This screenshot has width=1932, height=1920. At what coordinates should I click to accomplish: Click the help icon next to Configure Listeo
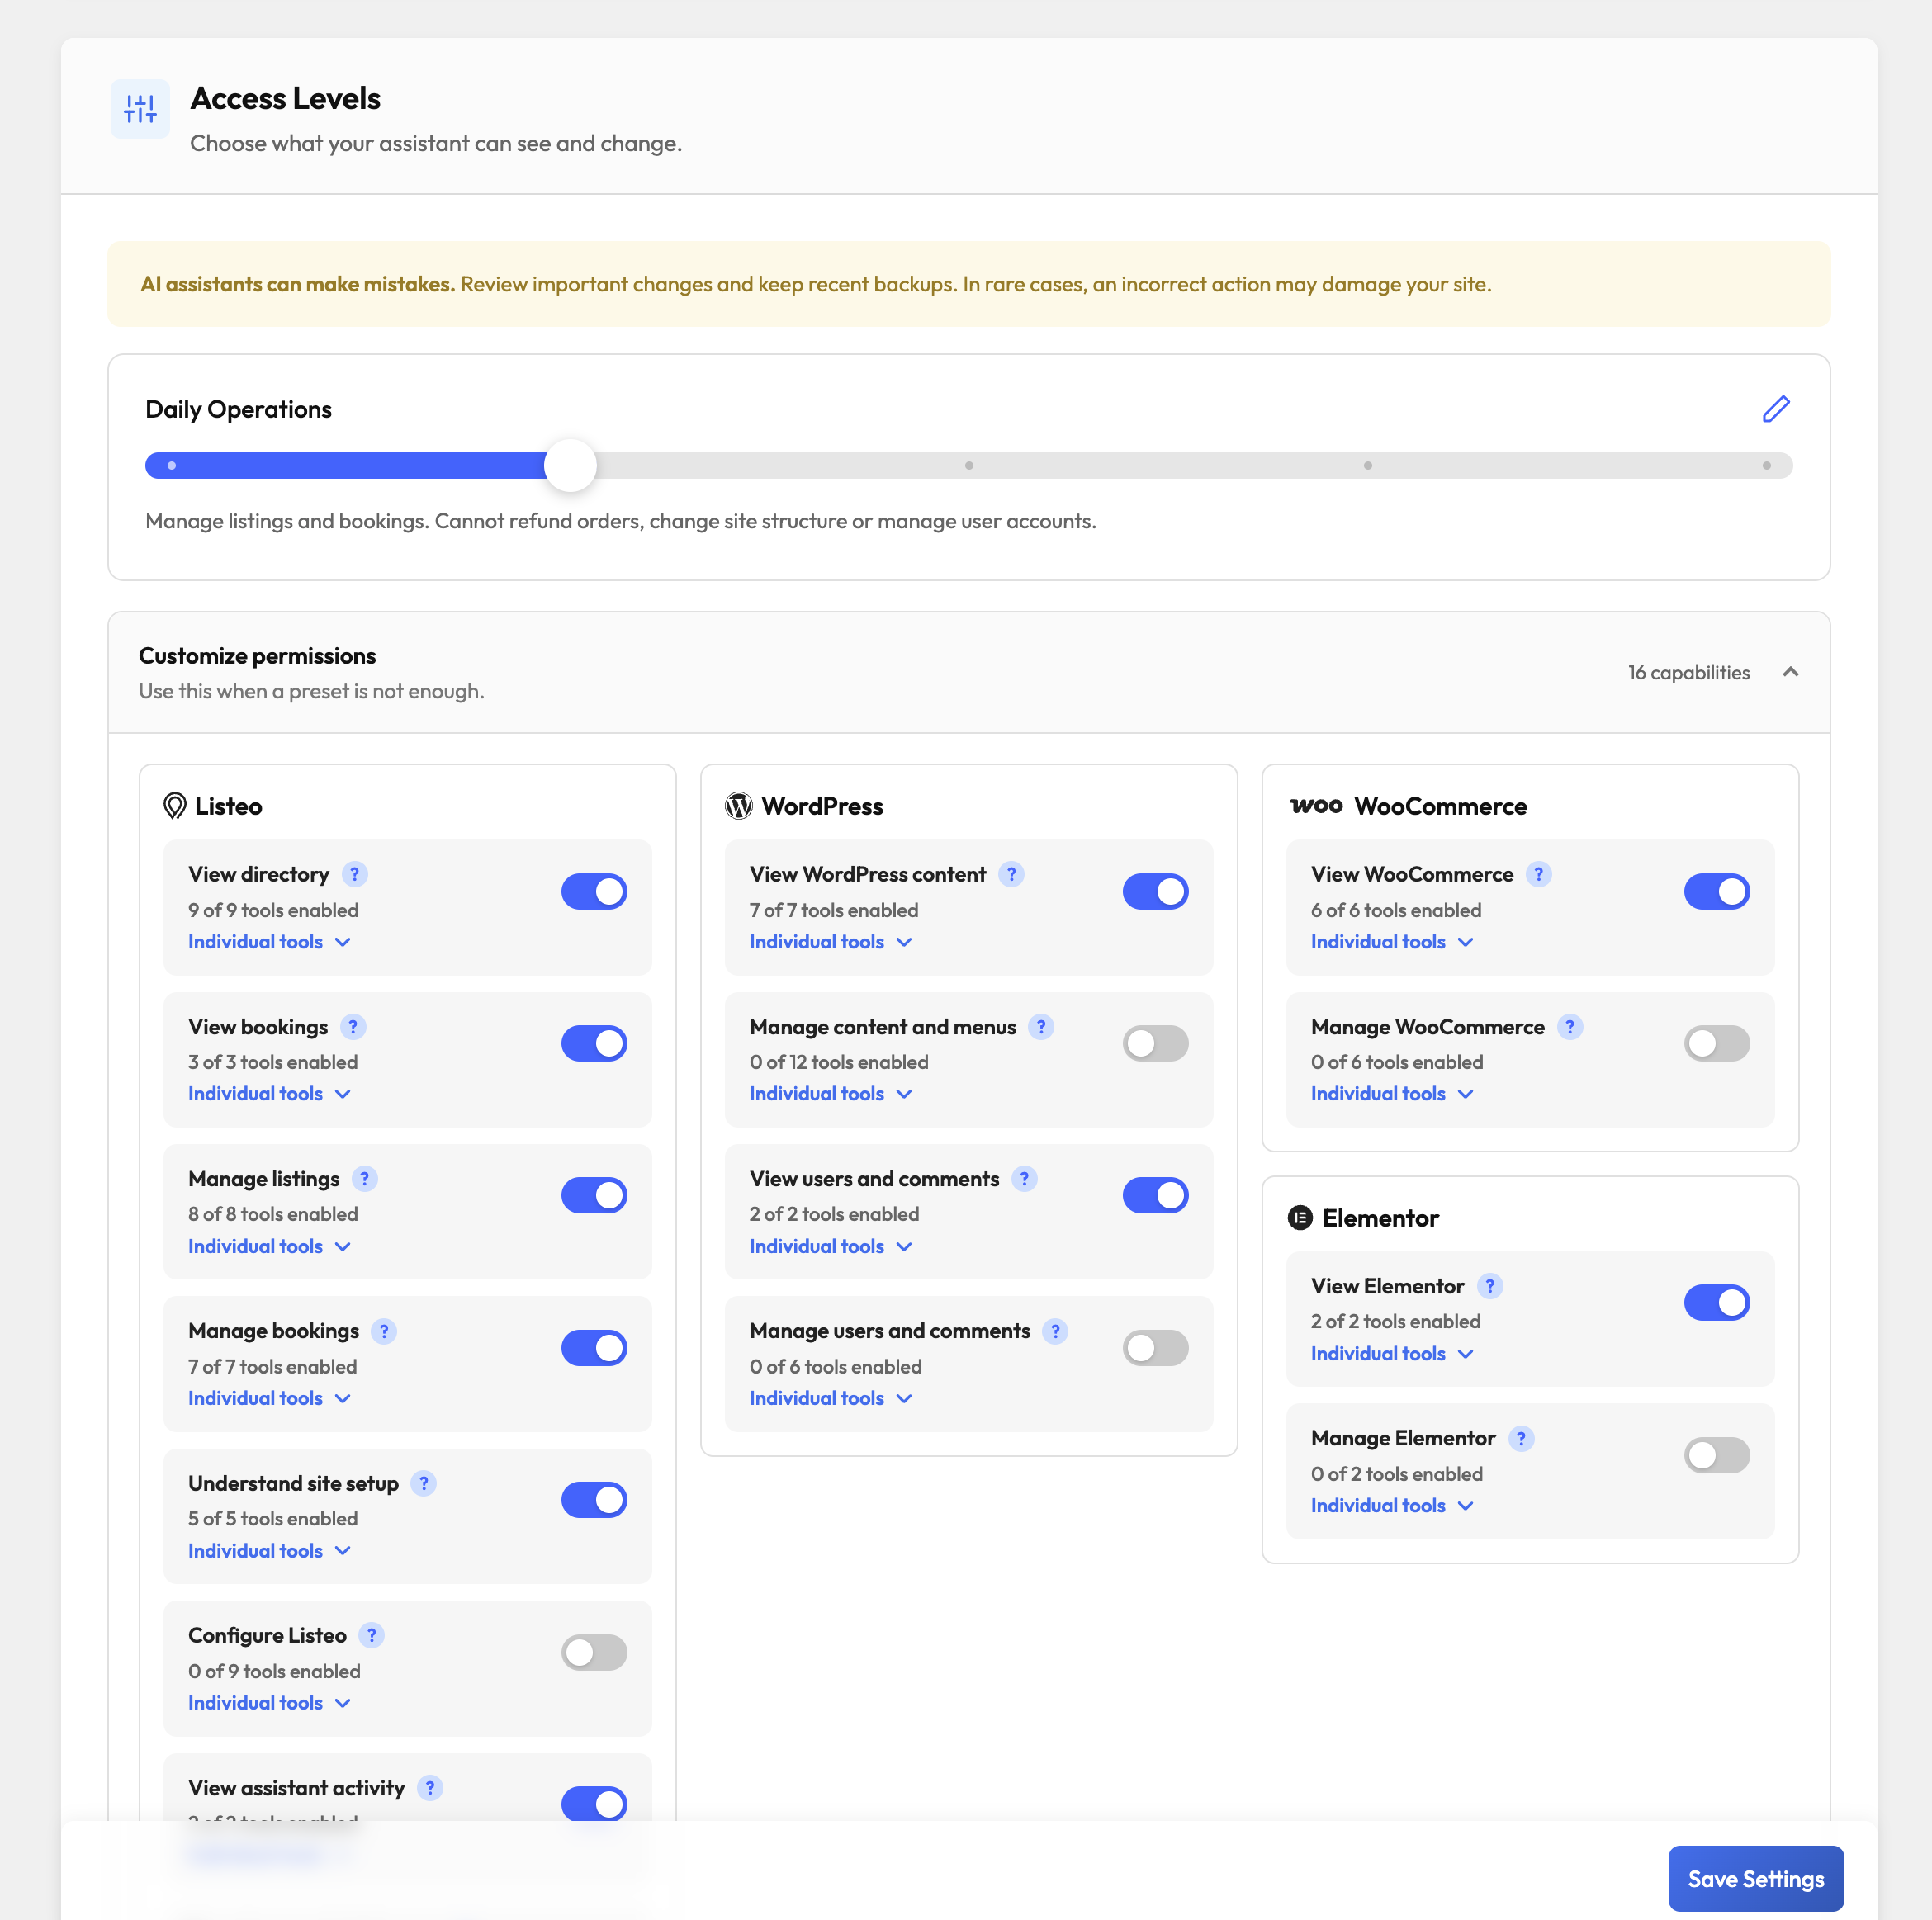coord(372,1635)
